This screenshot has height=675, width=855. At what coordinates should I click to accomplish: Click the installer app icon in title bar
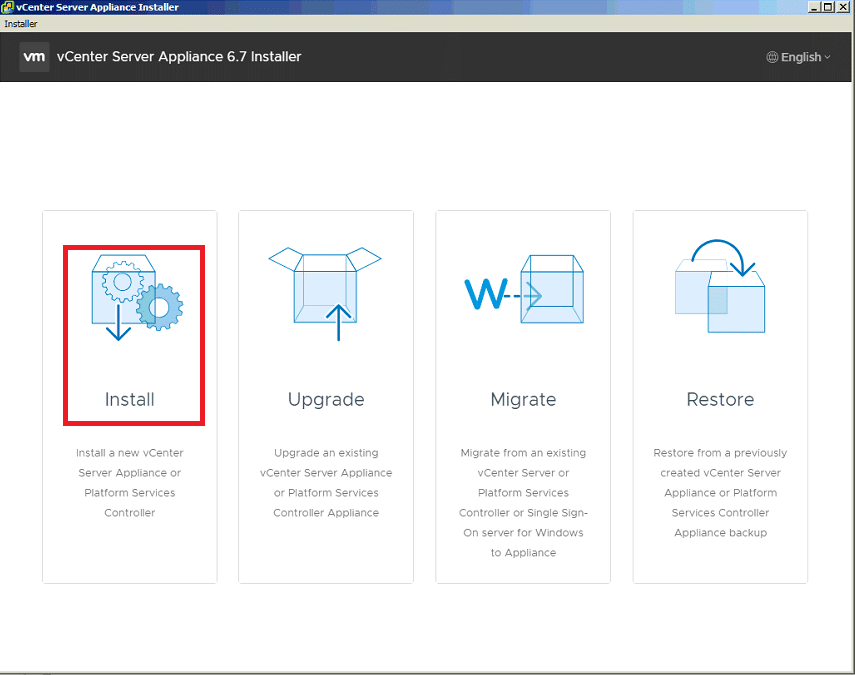[7, 7]
